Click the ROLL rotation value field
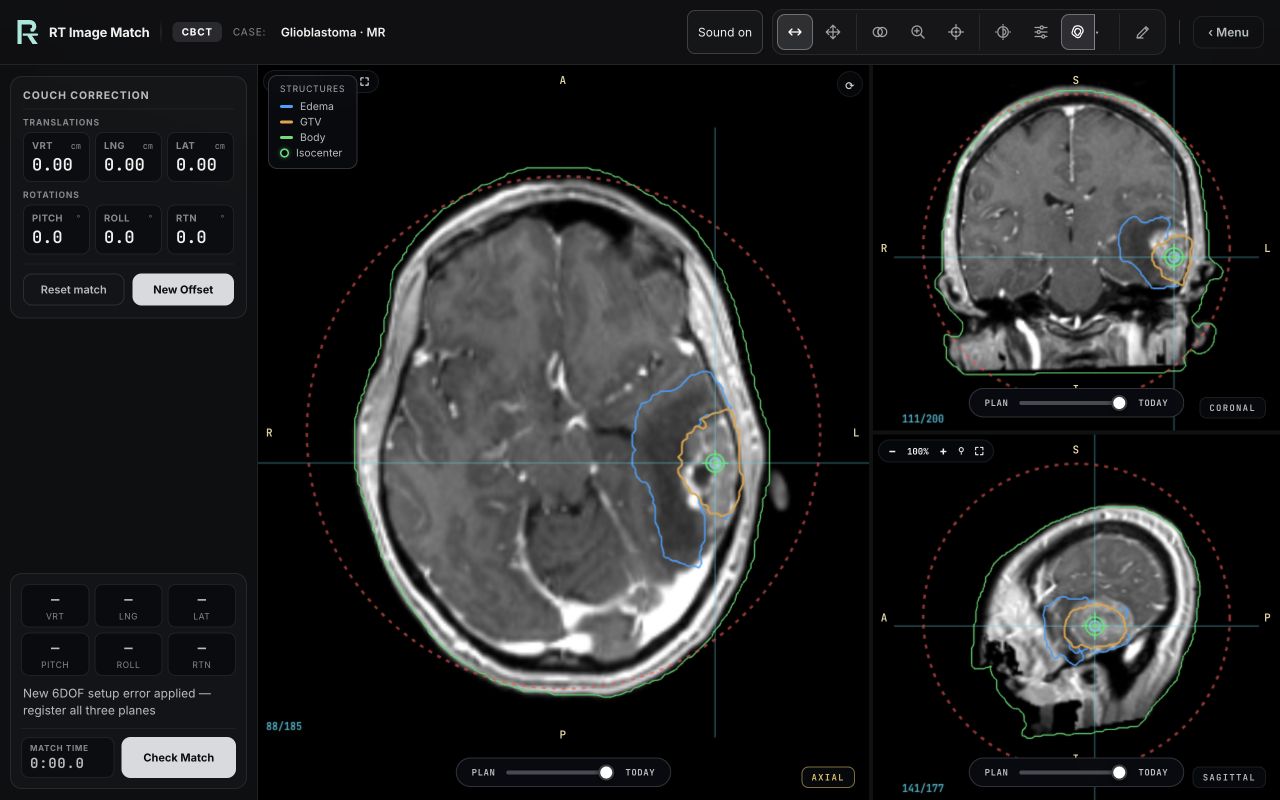The image size is (1280, 800). point(128,229)
